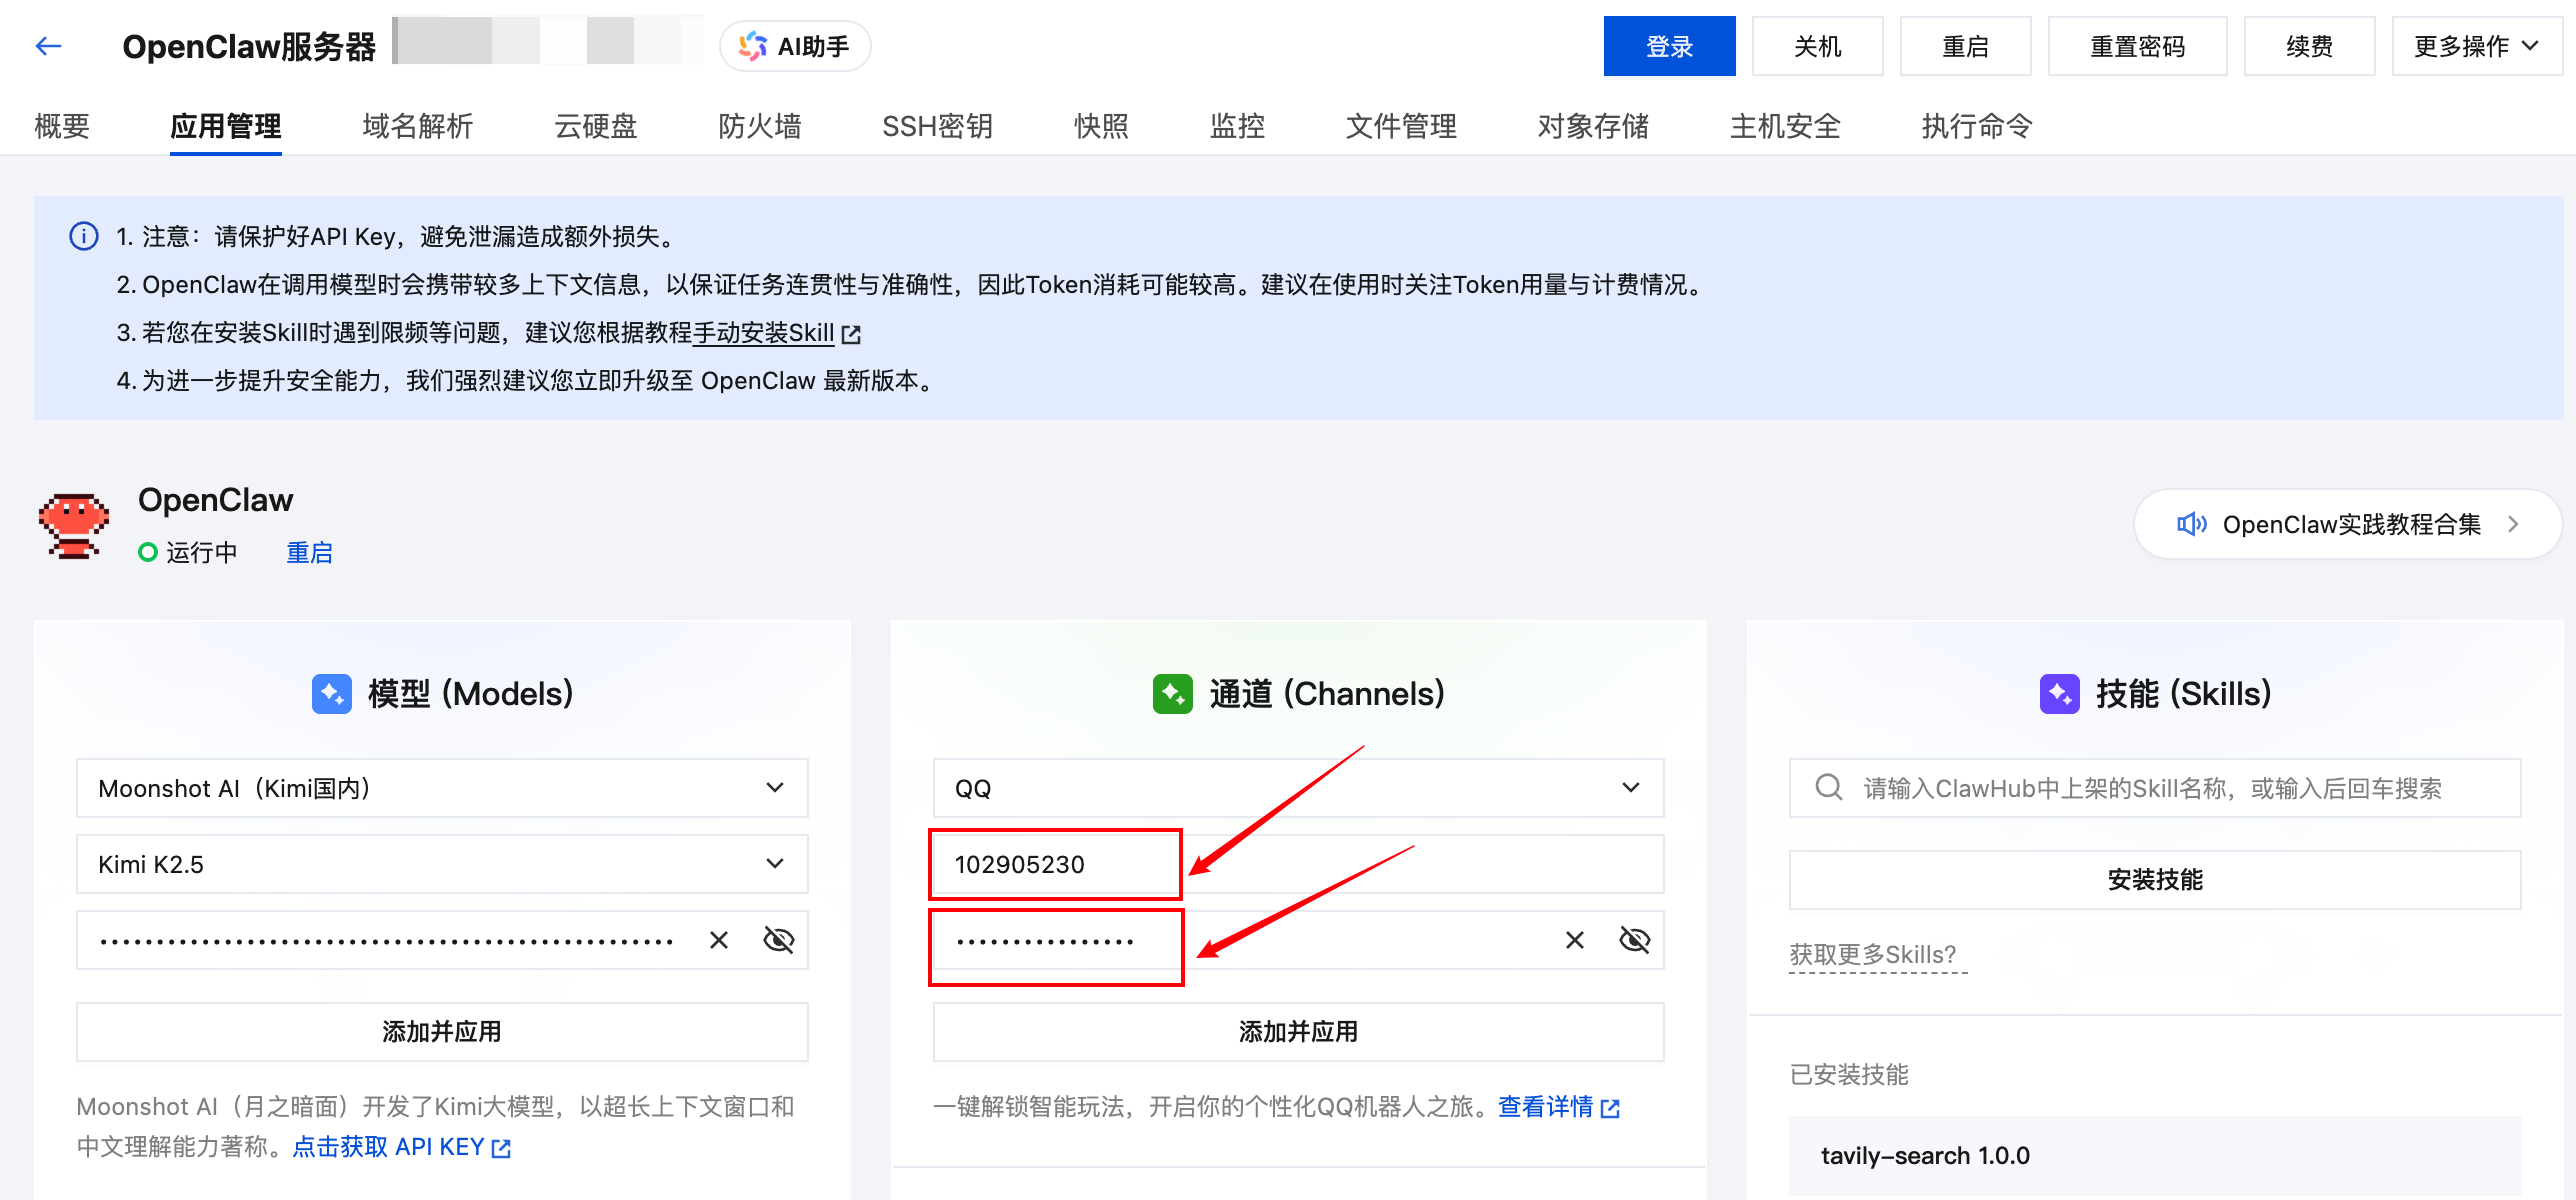Reveal the QQ channel token
The height and width of the screenshot is (1200, 2576).
pos(1634,939)
